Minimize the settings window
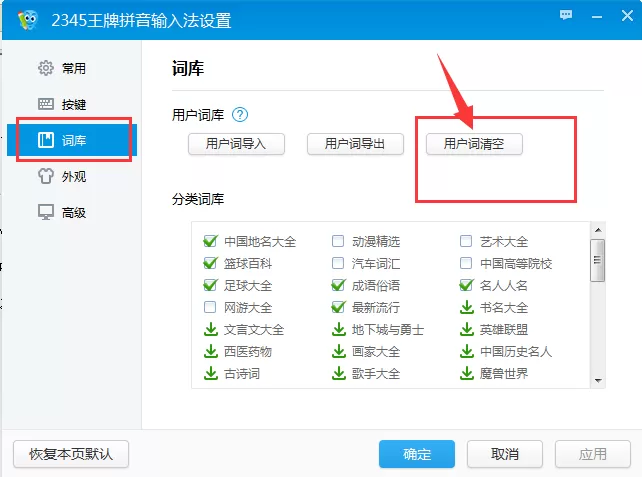 point(597,17)
